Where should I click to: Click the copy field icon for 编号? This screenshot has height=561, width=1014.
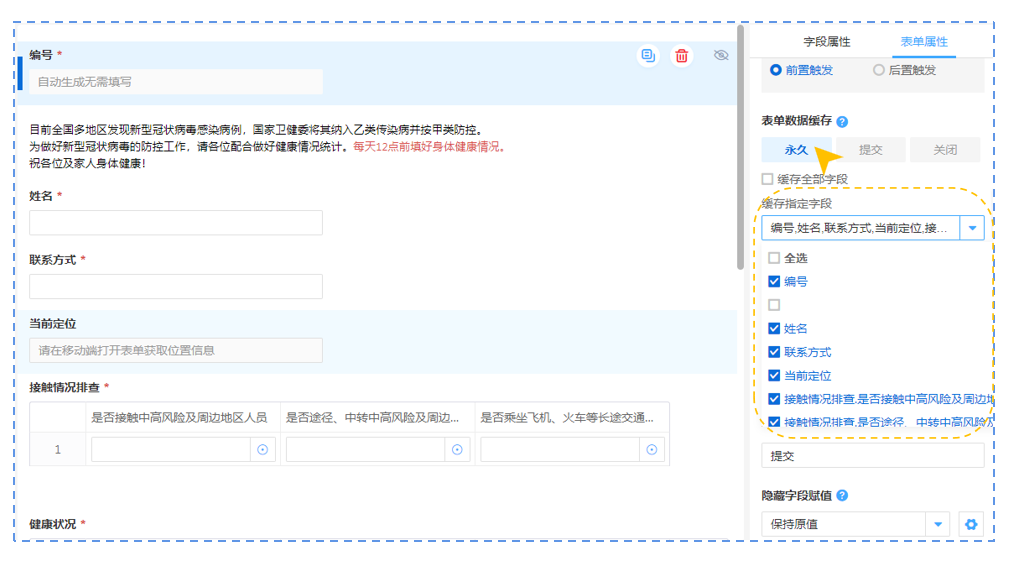[648, 56]
